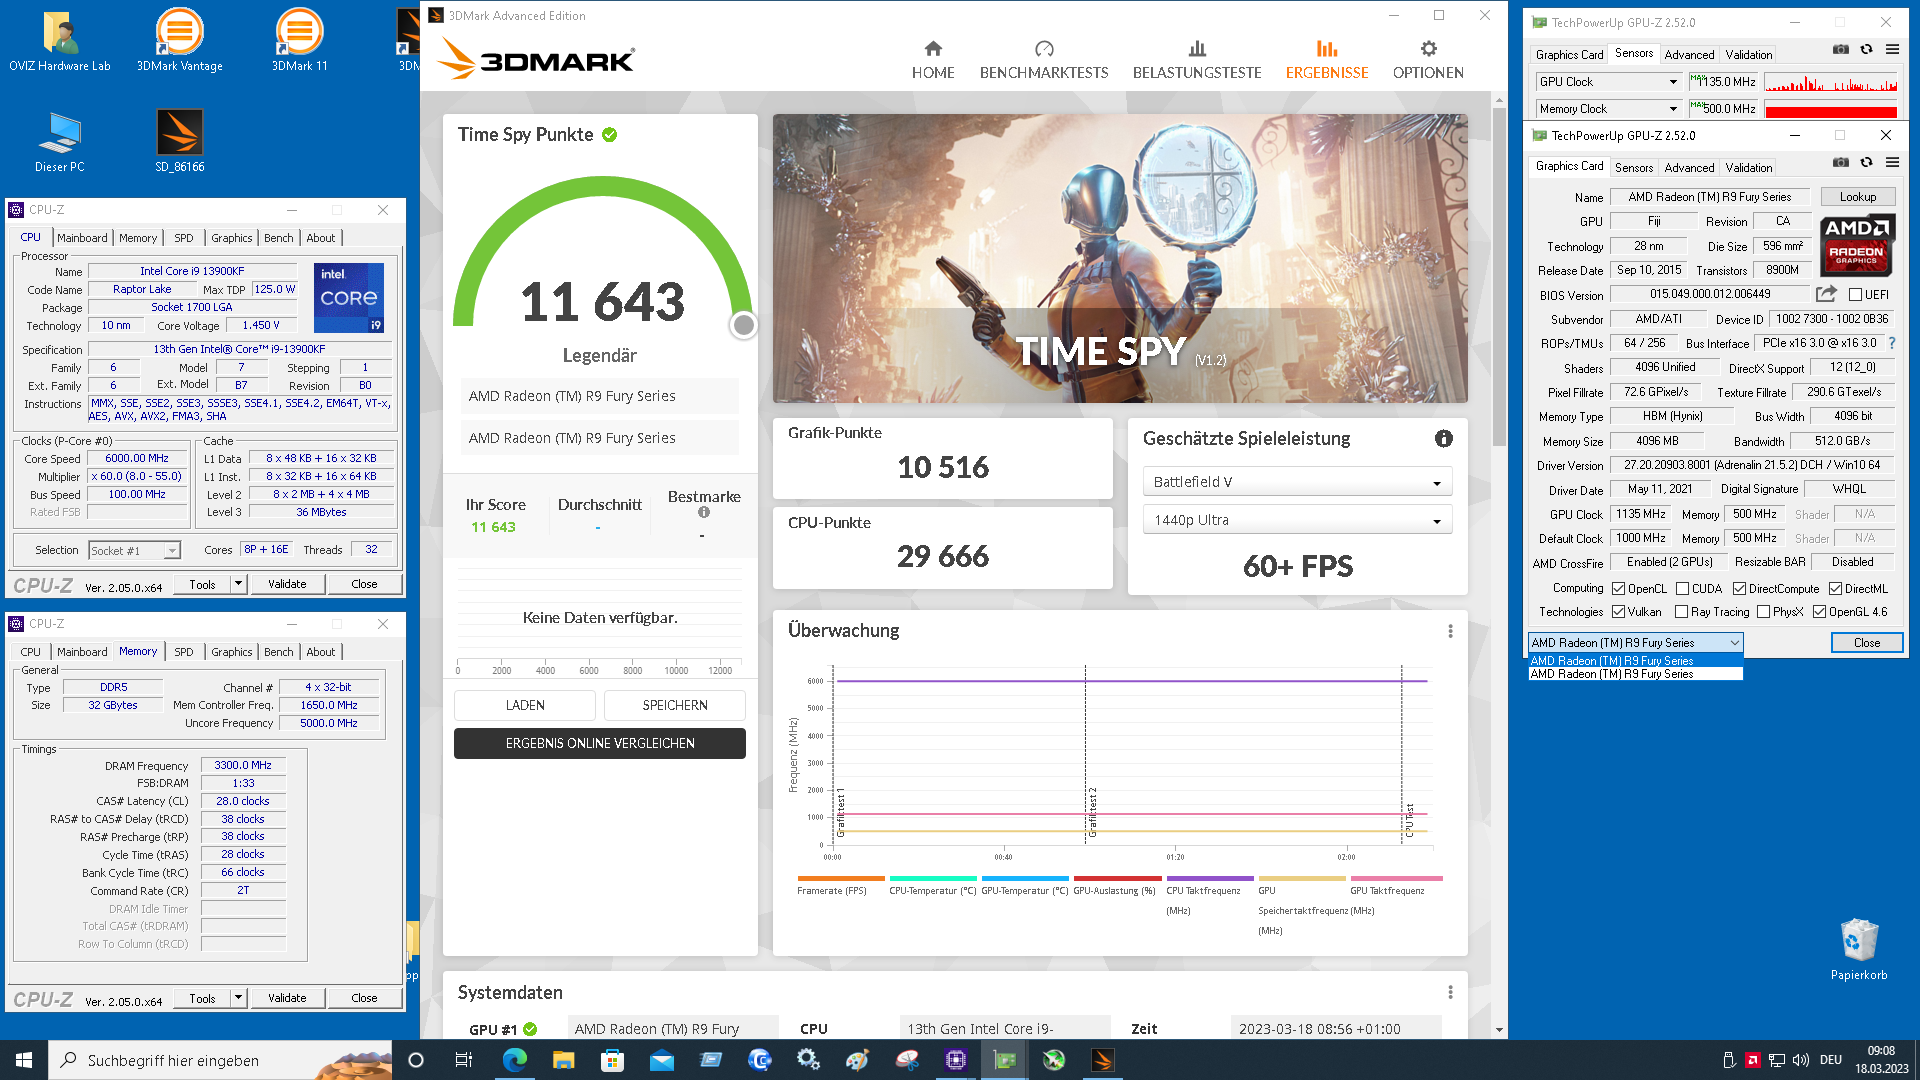Switch to Bench tab in lower CPU-Z
The height and width of the screenshot is (1080, 1920).
tap(279, 652)
